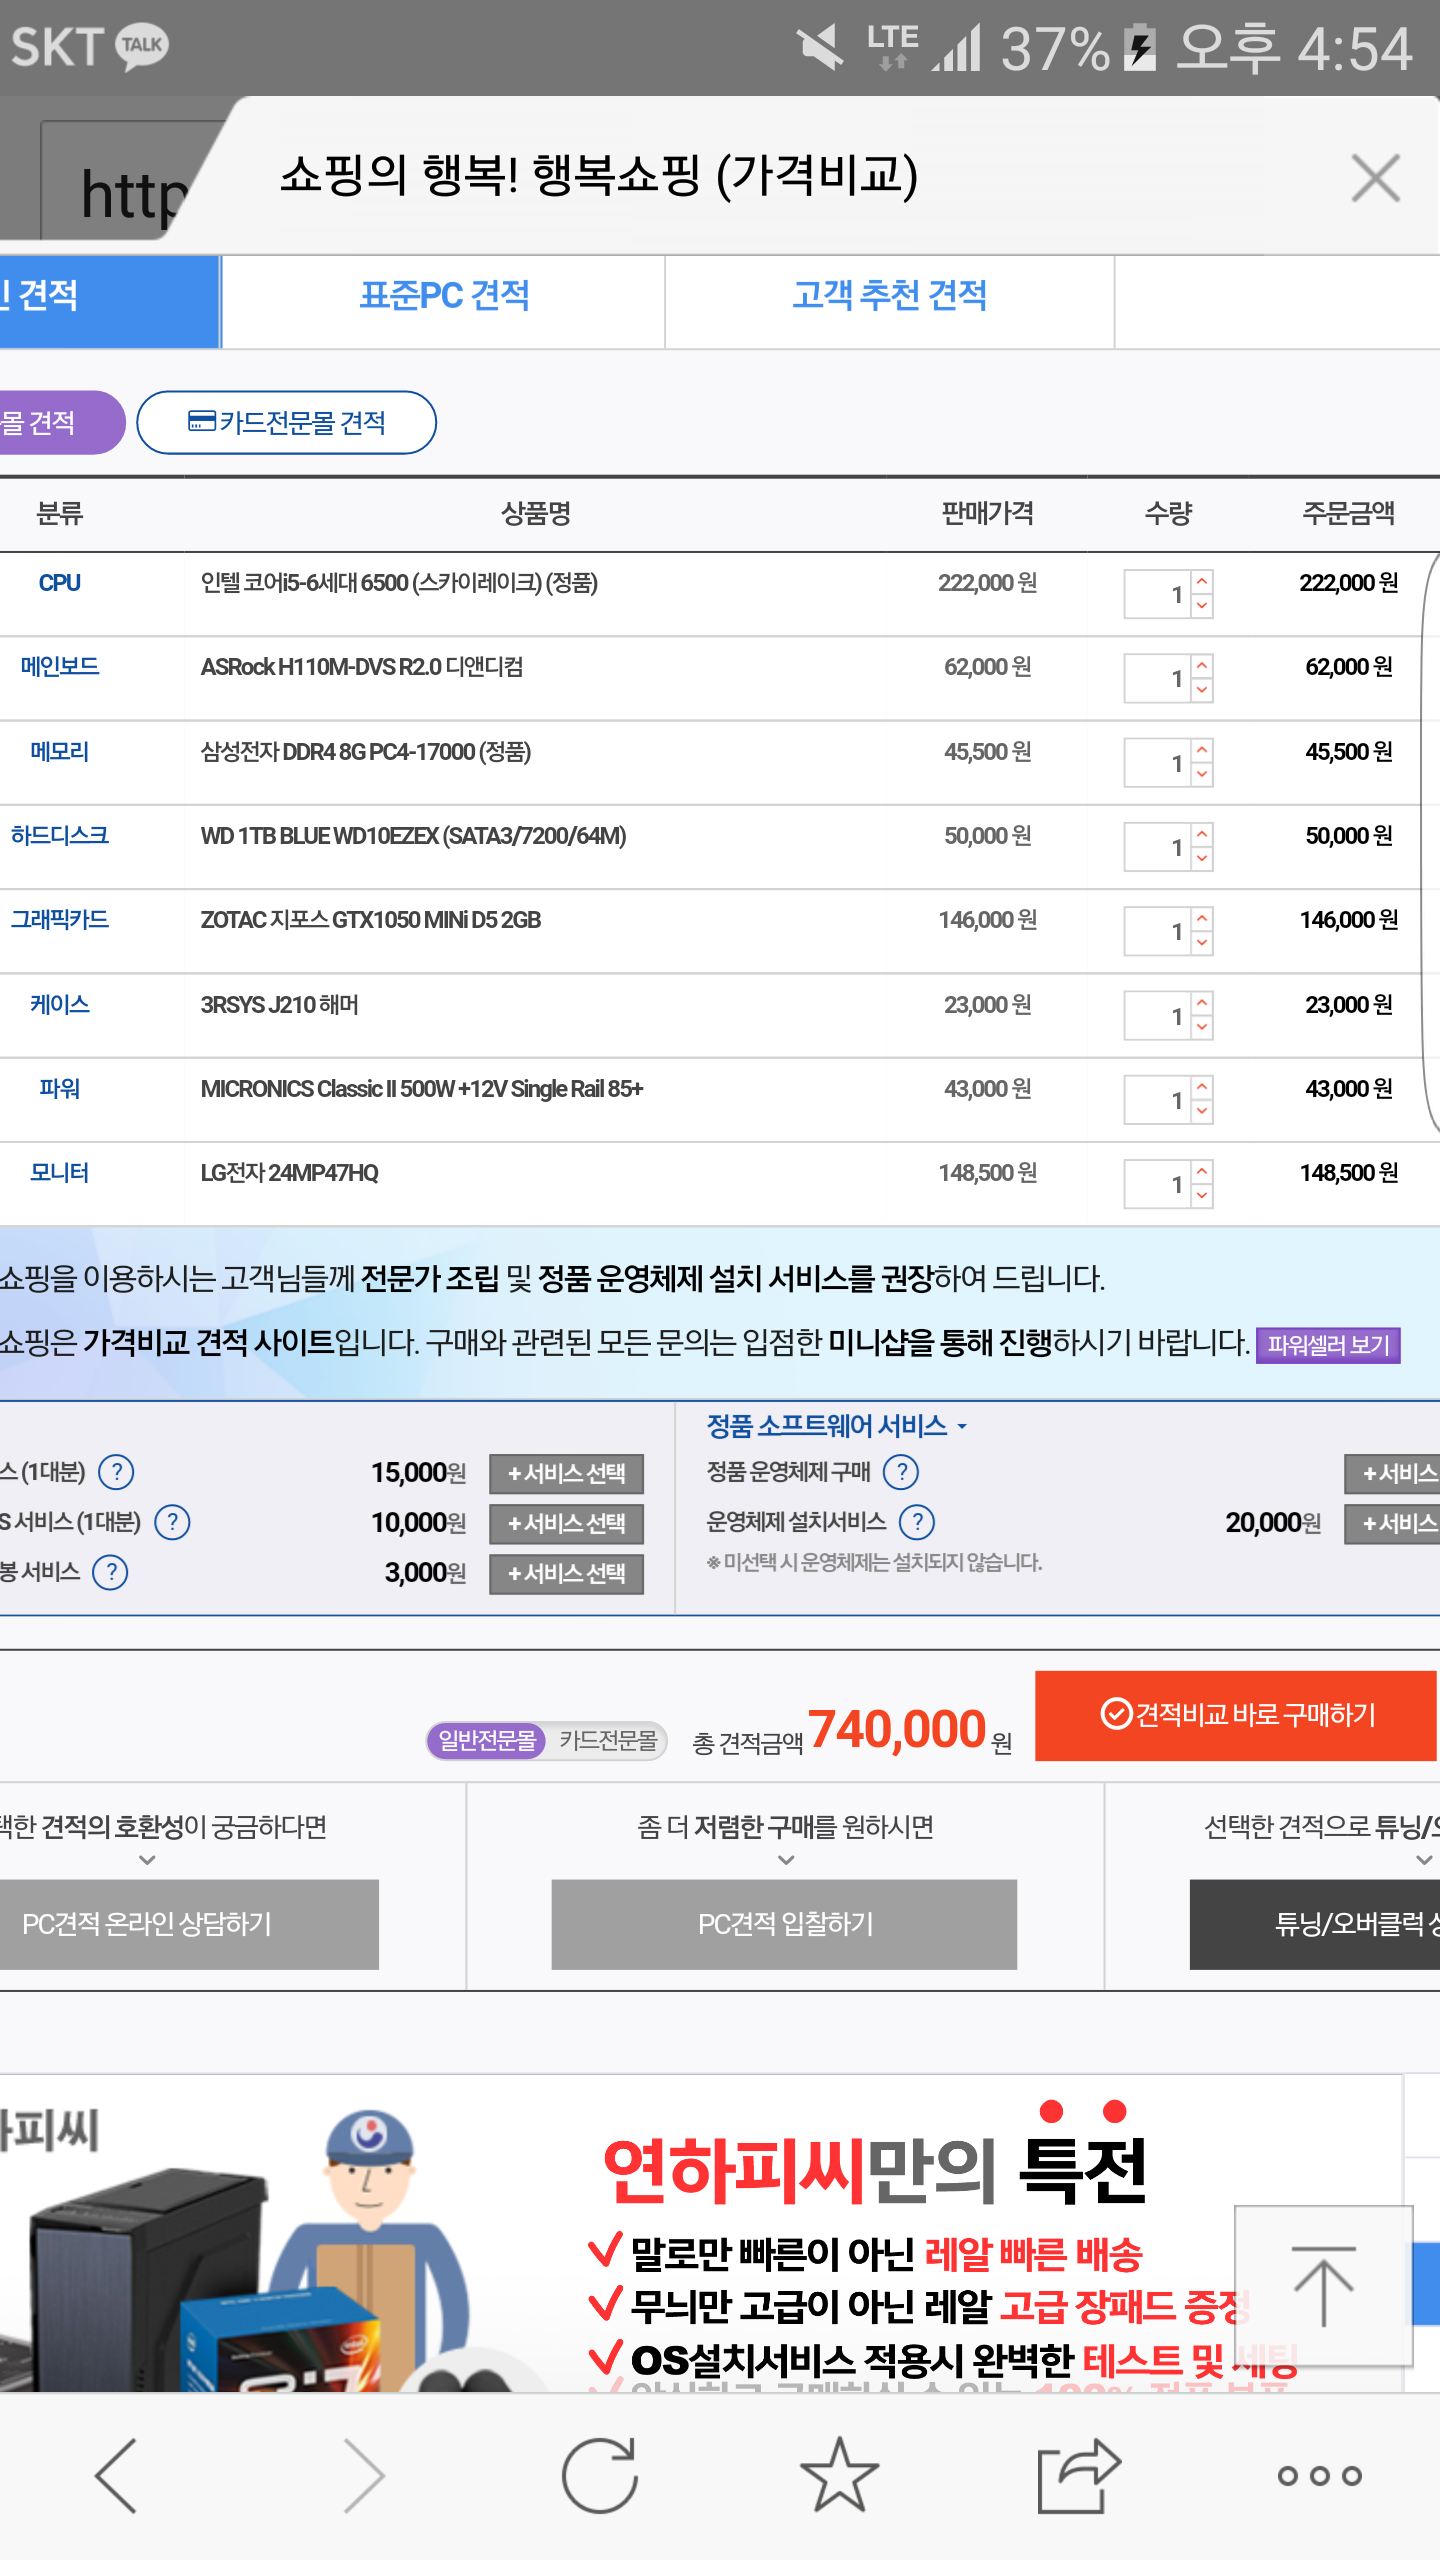The width and height of the screenshot is (1440, 2560).
Task: Switch to 일반전문몰 price toggle
Action: [487, 1741]
